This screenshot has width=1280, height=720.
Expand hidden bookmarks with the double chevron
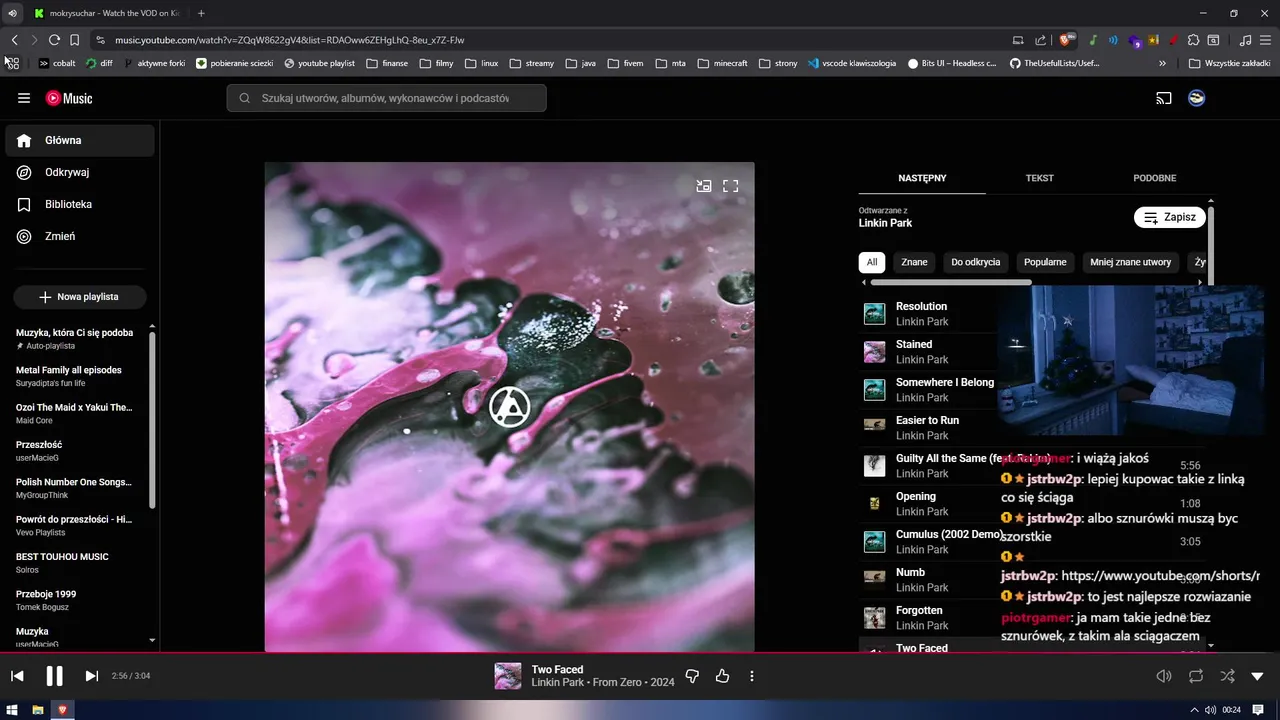[x=1162, y=63]
